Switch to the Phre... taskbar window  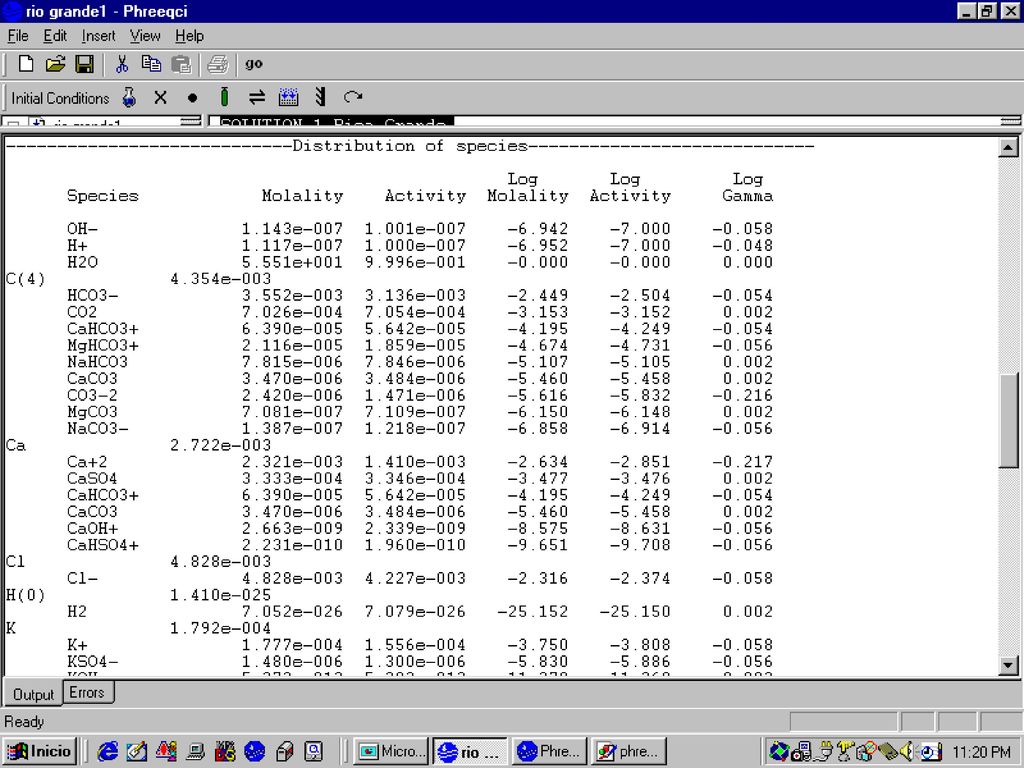549,752
